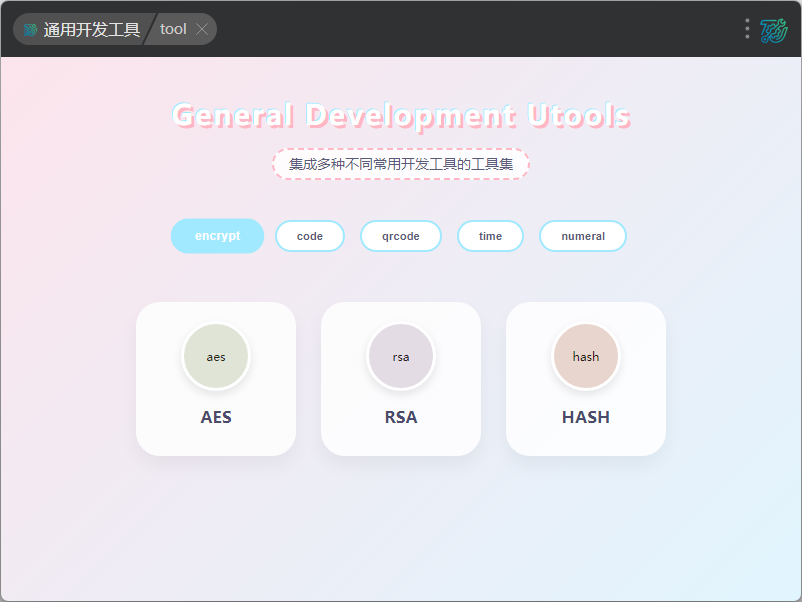Viewport: 802px width, 602px height.
Task: Open the RSA tool card label
Action: (x=401, y=417)
